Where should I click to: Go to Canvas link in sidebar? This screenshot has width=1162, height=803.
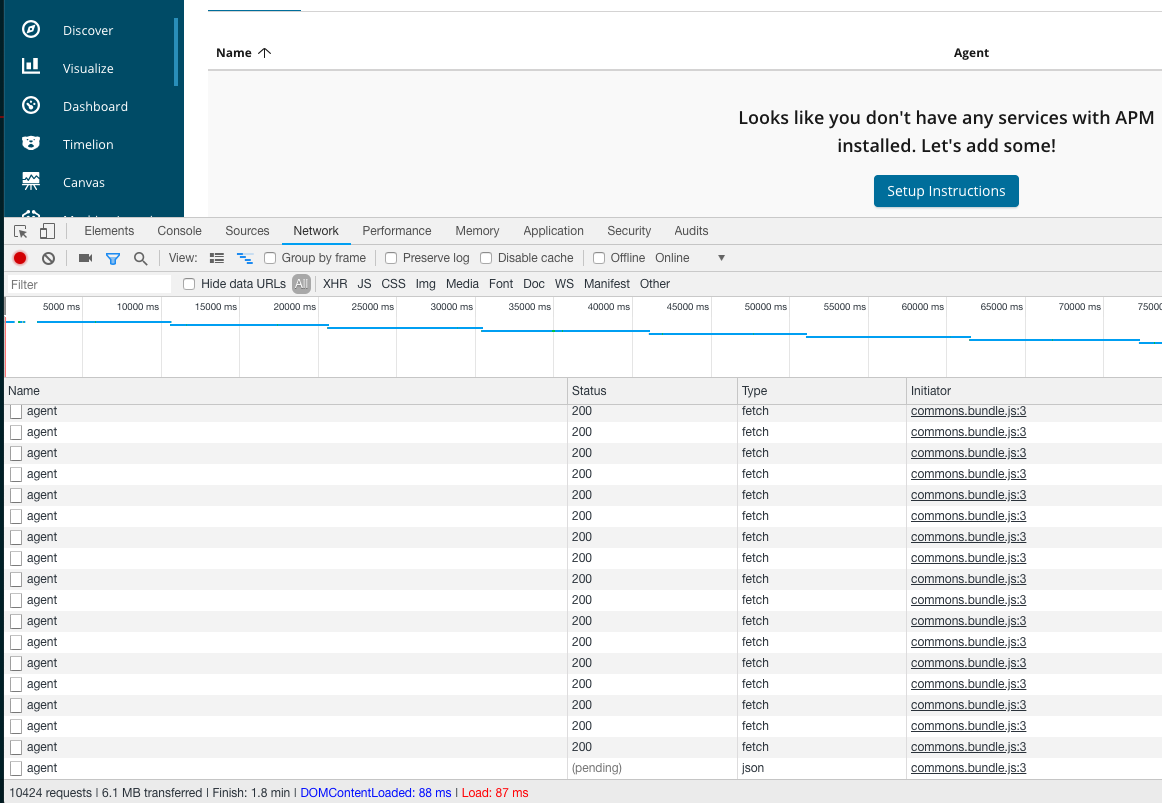84,182
